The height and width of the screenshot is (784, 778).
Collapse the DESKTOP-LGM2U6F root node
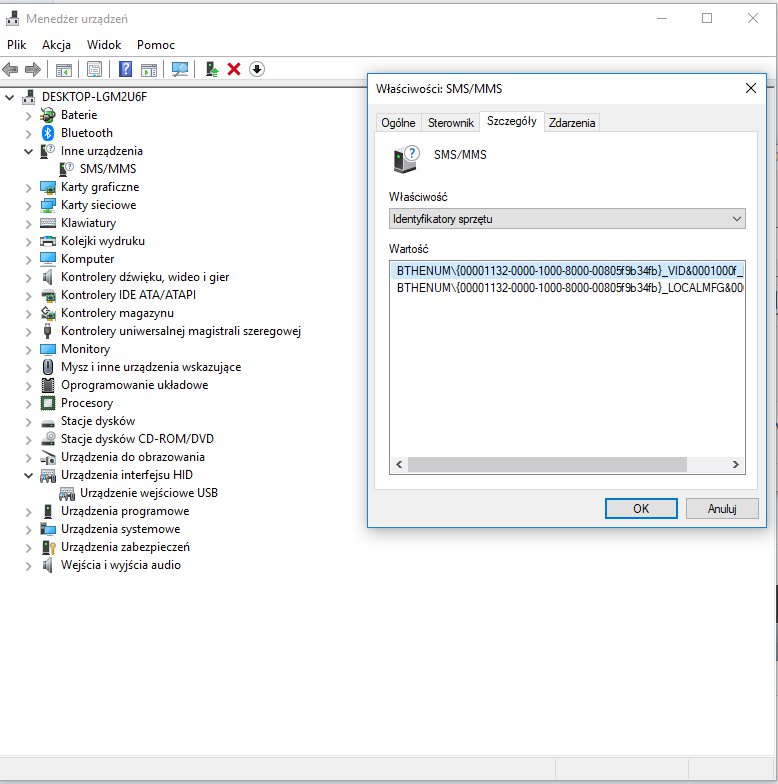point(10,97)
